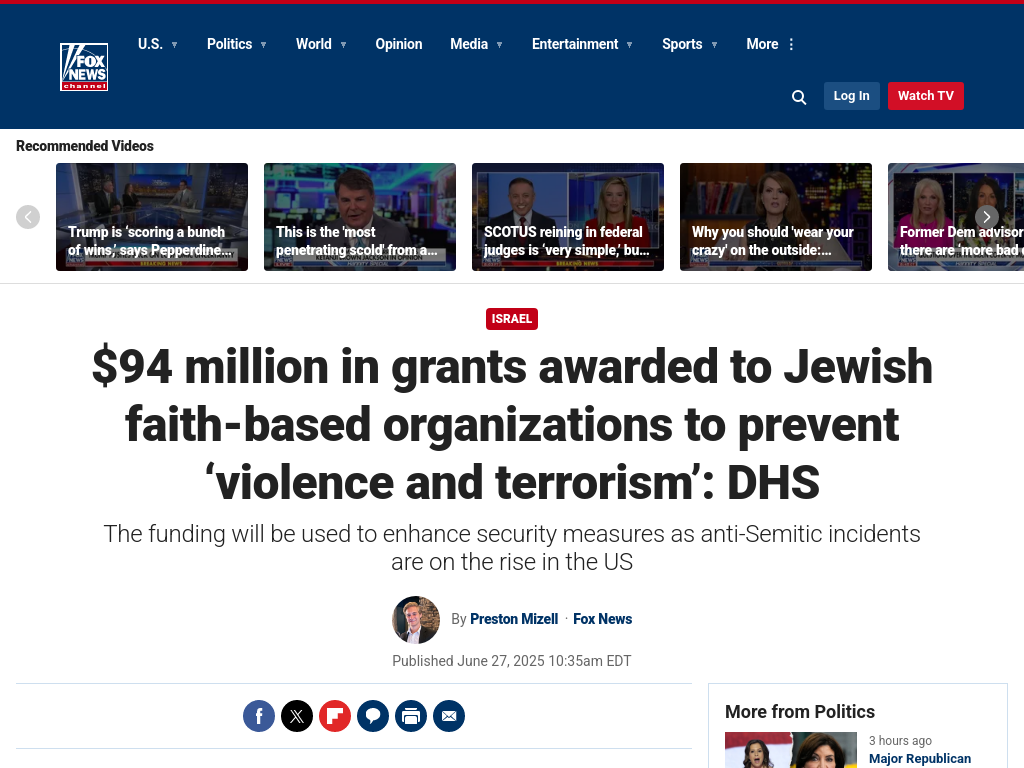Open Preston Mizell author link

pos(514,619)
